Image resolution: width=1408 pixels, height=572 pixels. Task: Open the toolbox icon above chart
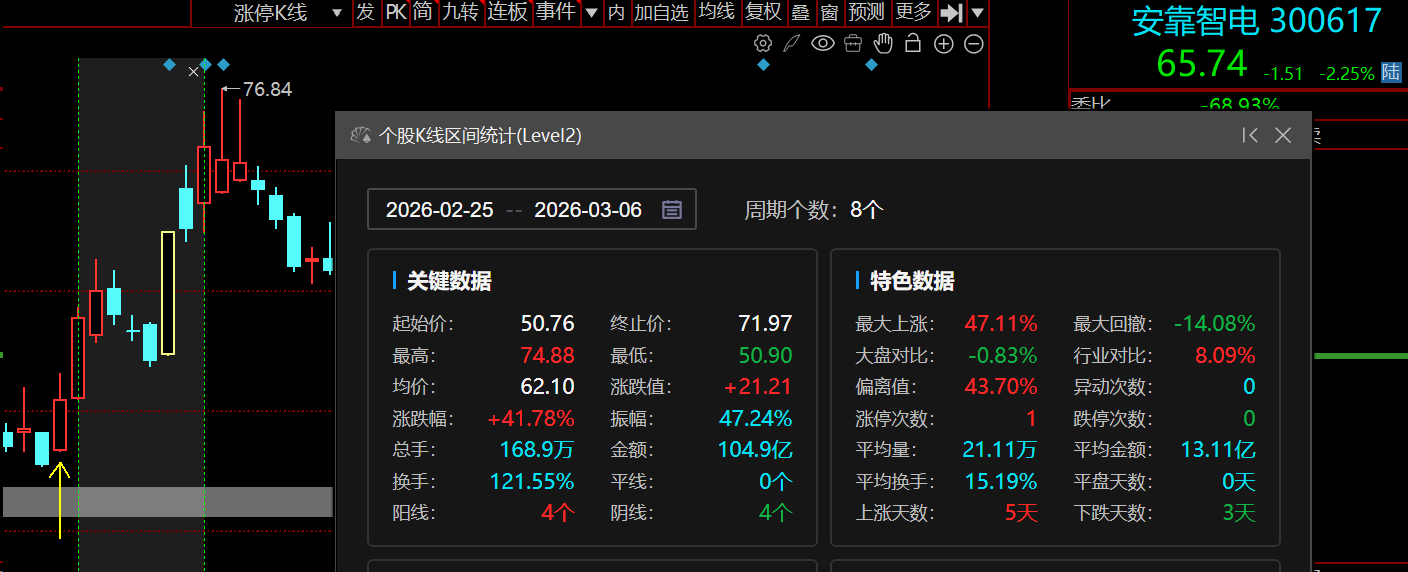pos(852,43)
